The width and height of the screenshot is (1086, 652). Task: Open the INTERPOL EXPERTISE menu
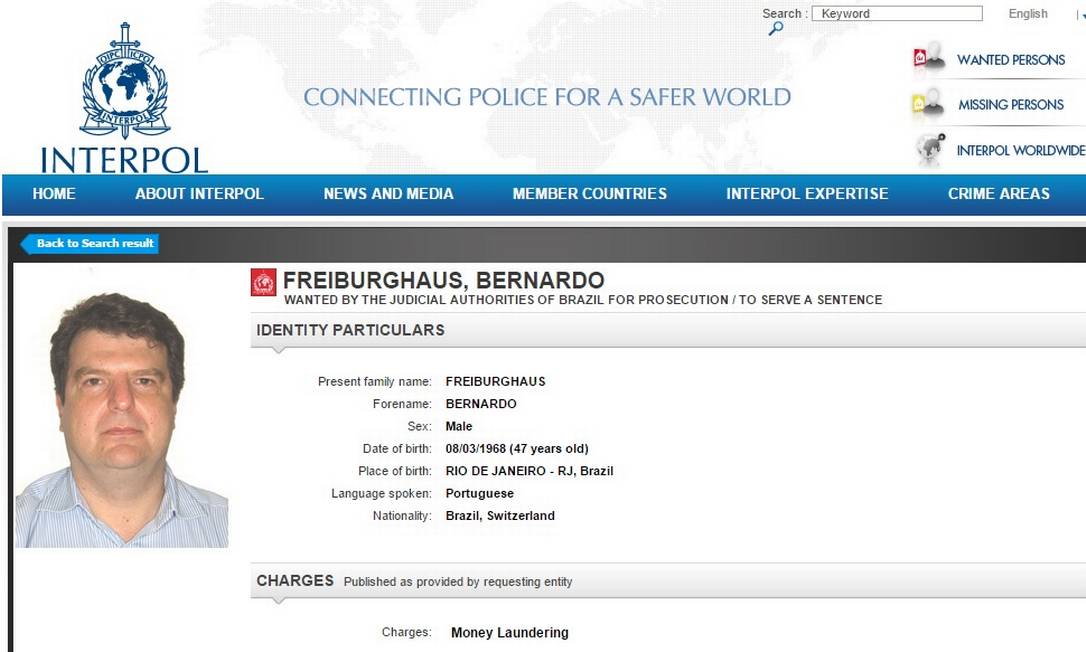pos(806,194)
